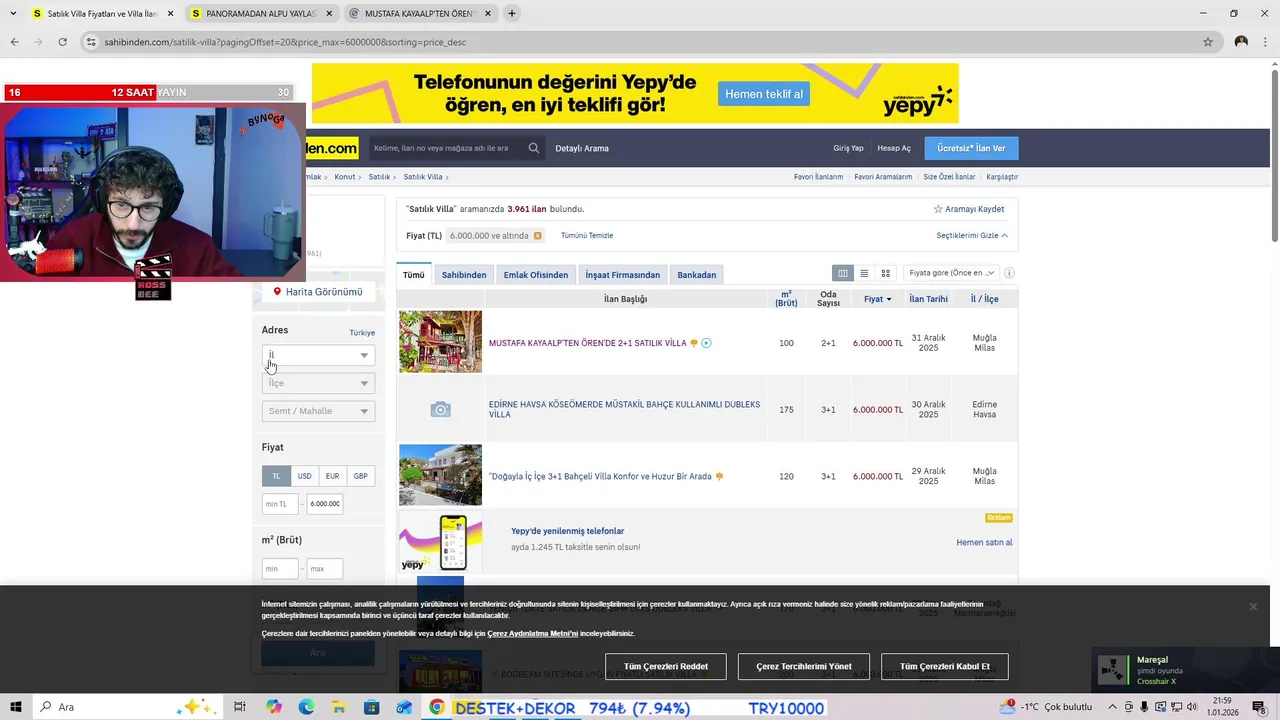Sort by the m² (Brüt) column header
Image resolution: width=1280 pixels, height=720 pixels.
point(786,299)
